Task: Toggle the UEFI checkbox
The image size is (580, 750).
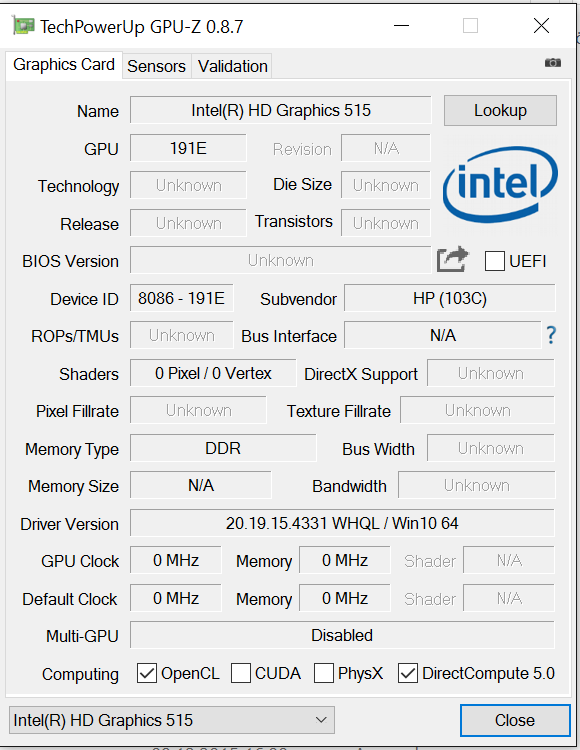Action: [x=494, y=261]
